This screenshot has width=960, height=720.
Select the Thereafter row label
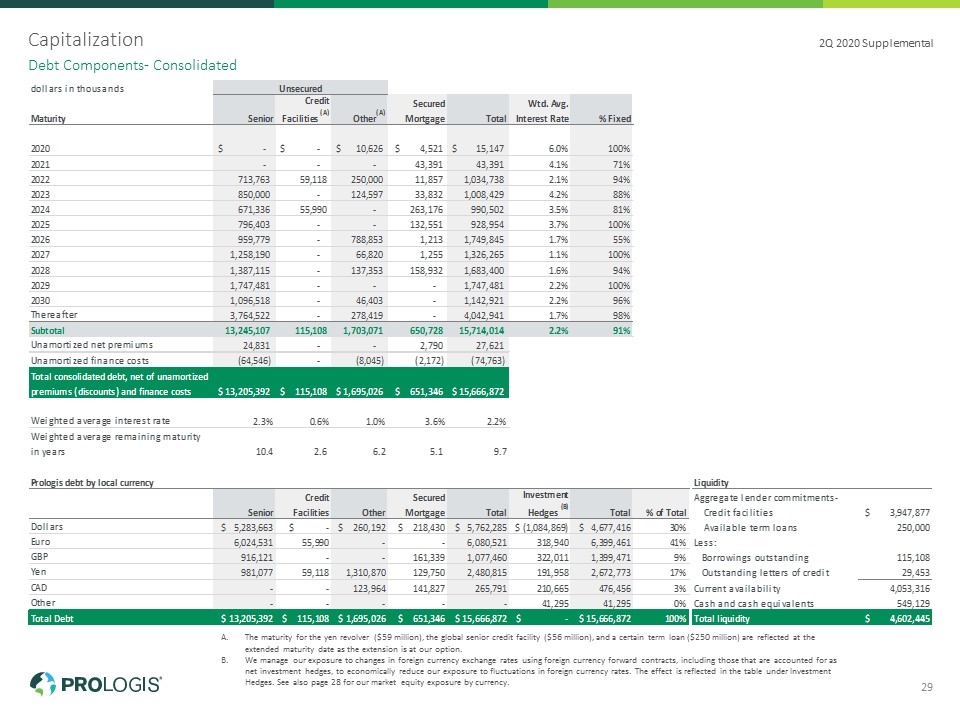[x=54, y=315]
